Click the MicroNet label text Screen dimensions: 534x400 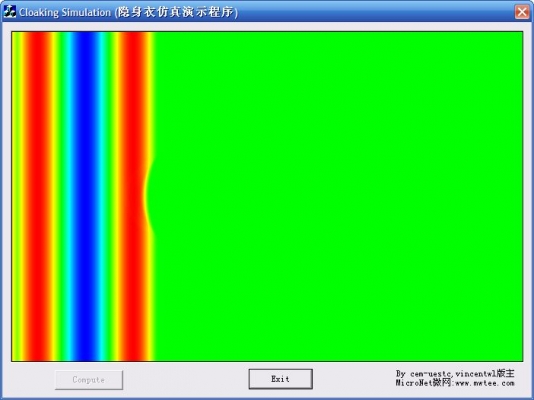pyautogui.click(x=413, y=383)
